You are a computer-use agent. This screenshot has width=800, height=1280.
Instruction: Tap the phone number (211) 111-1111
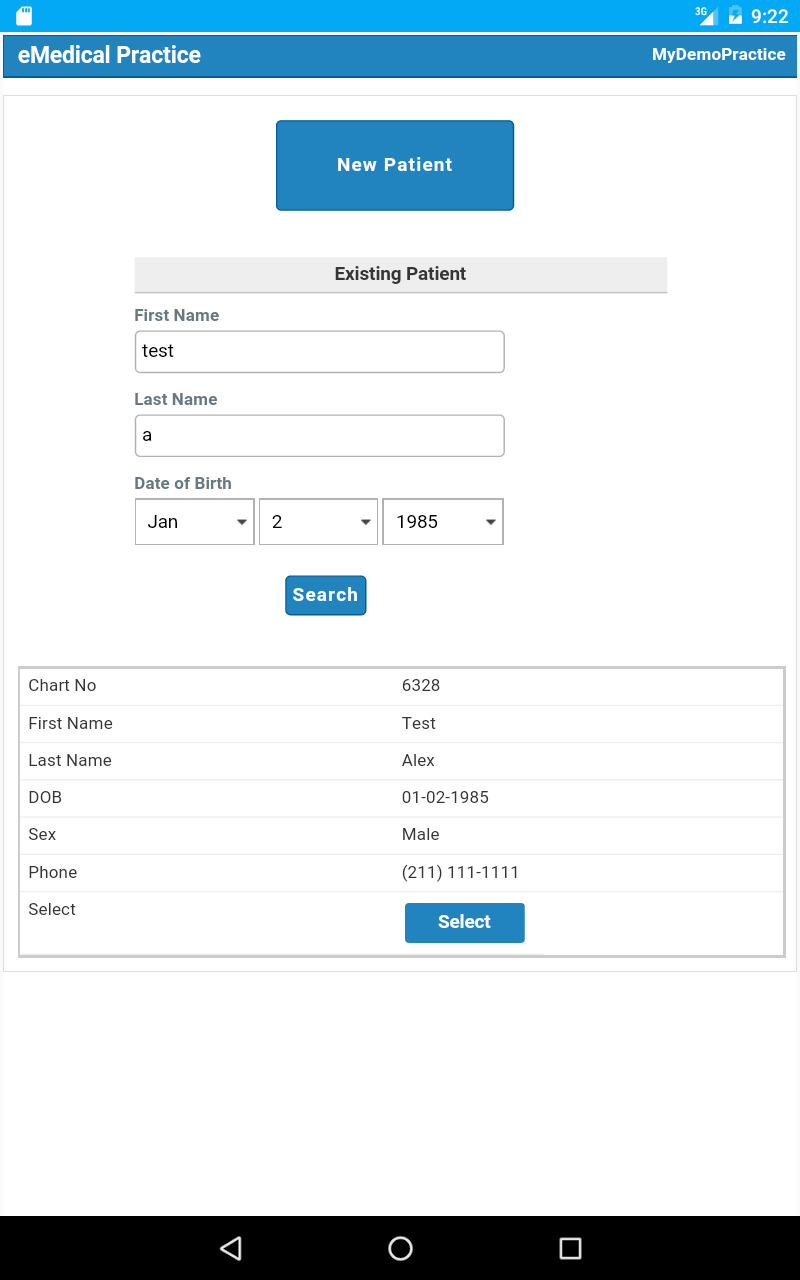(461, 872)
